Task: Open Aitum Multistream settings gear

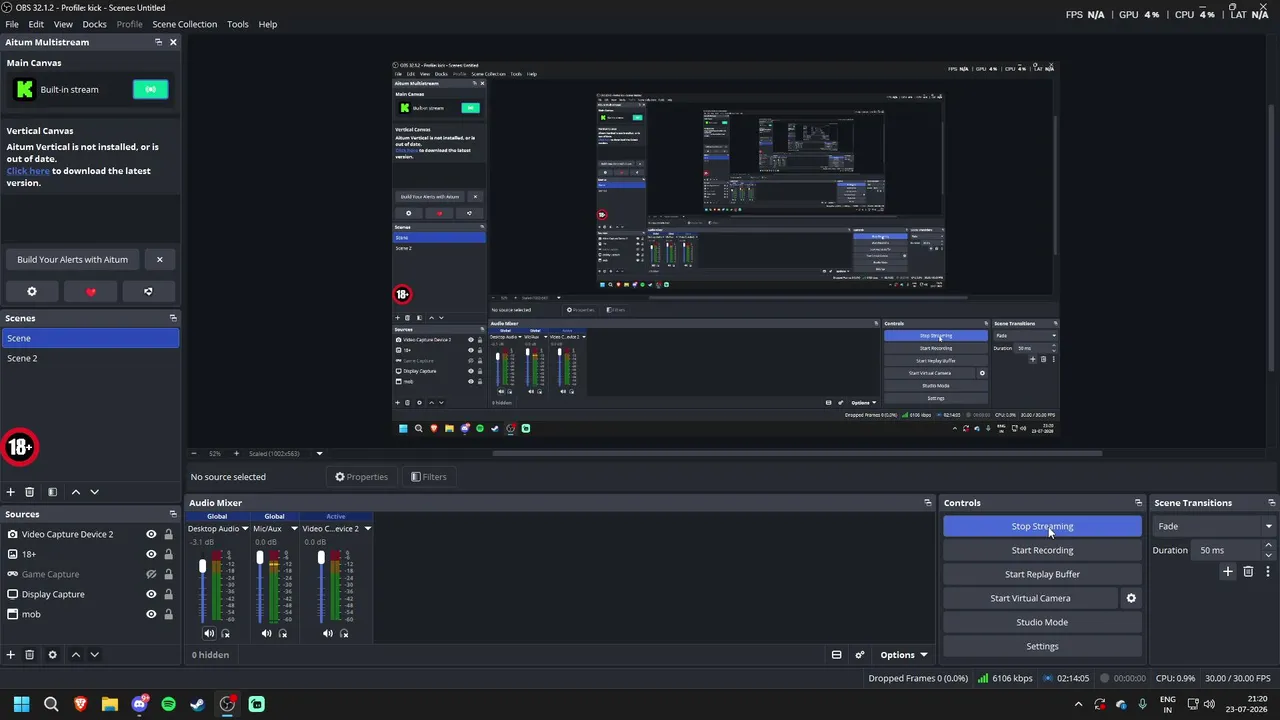Action: point(32,291)
